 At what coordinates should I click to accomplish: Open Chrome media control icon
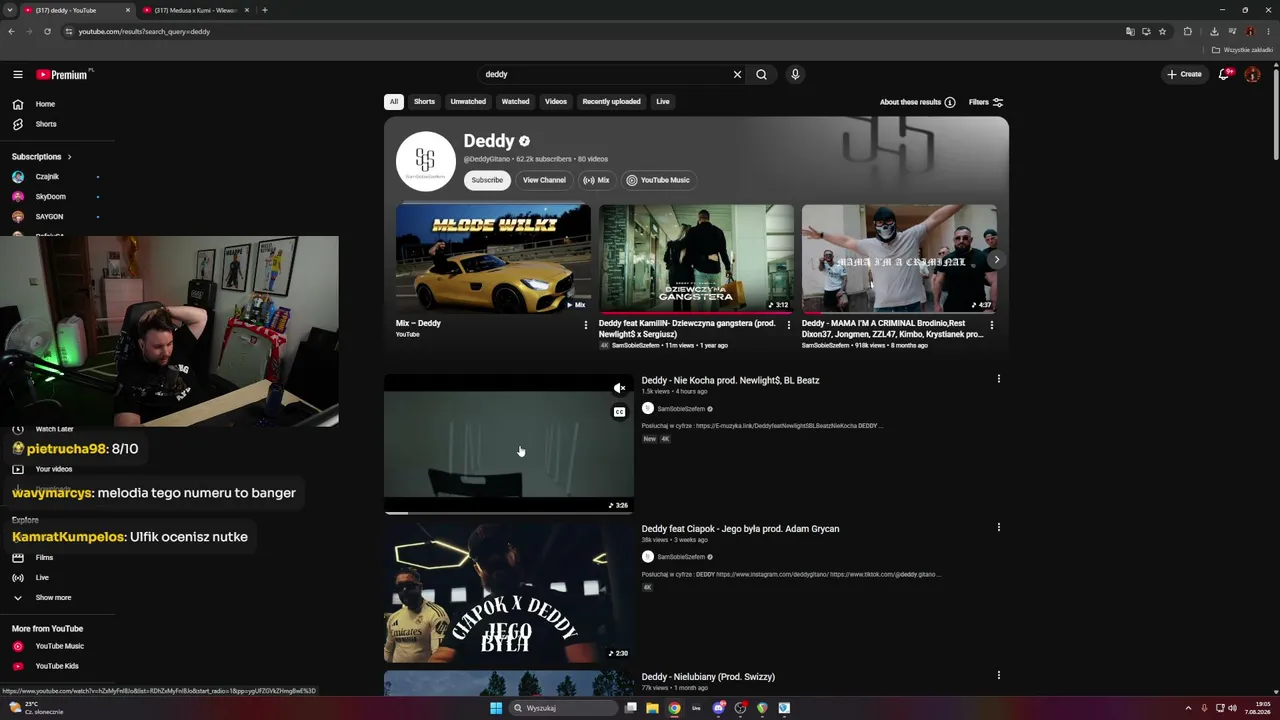coord(1232,31)
